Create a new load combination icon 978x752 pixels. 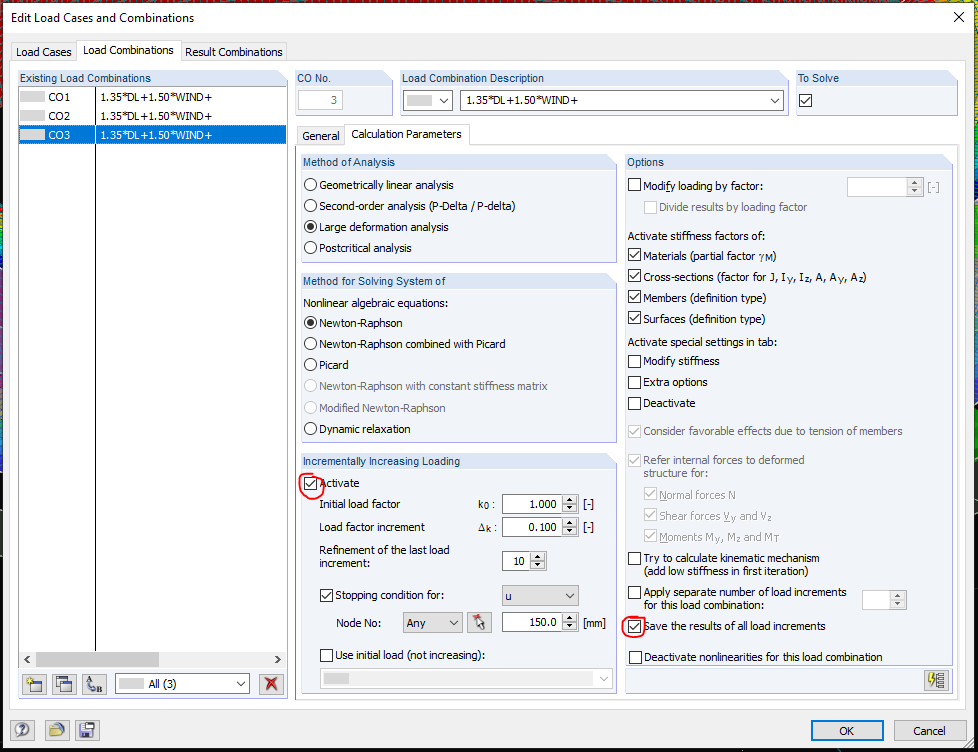34,684
